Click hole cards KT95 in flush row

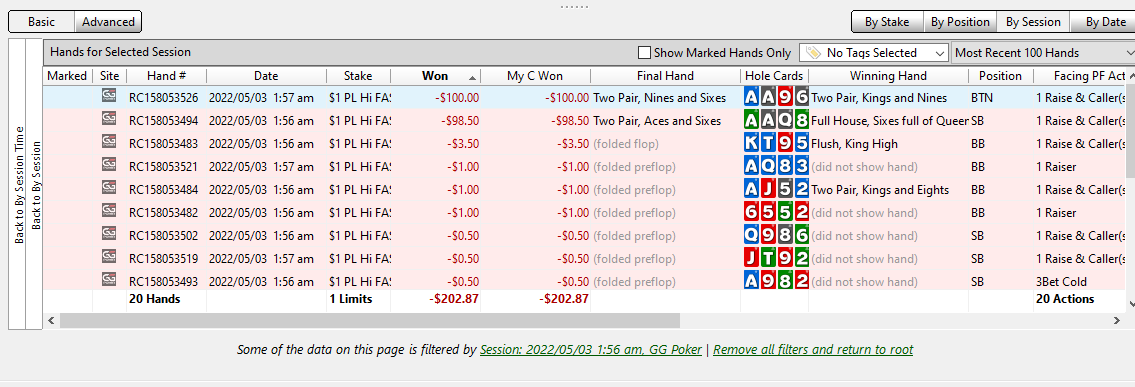click(777, 144)
